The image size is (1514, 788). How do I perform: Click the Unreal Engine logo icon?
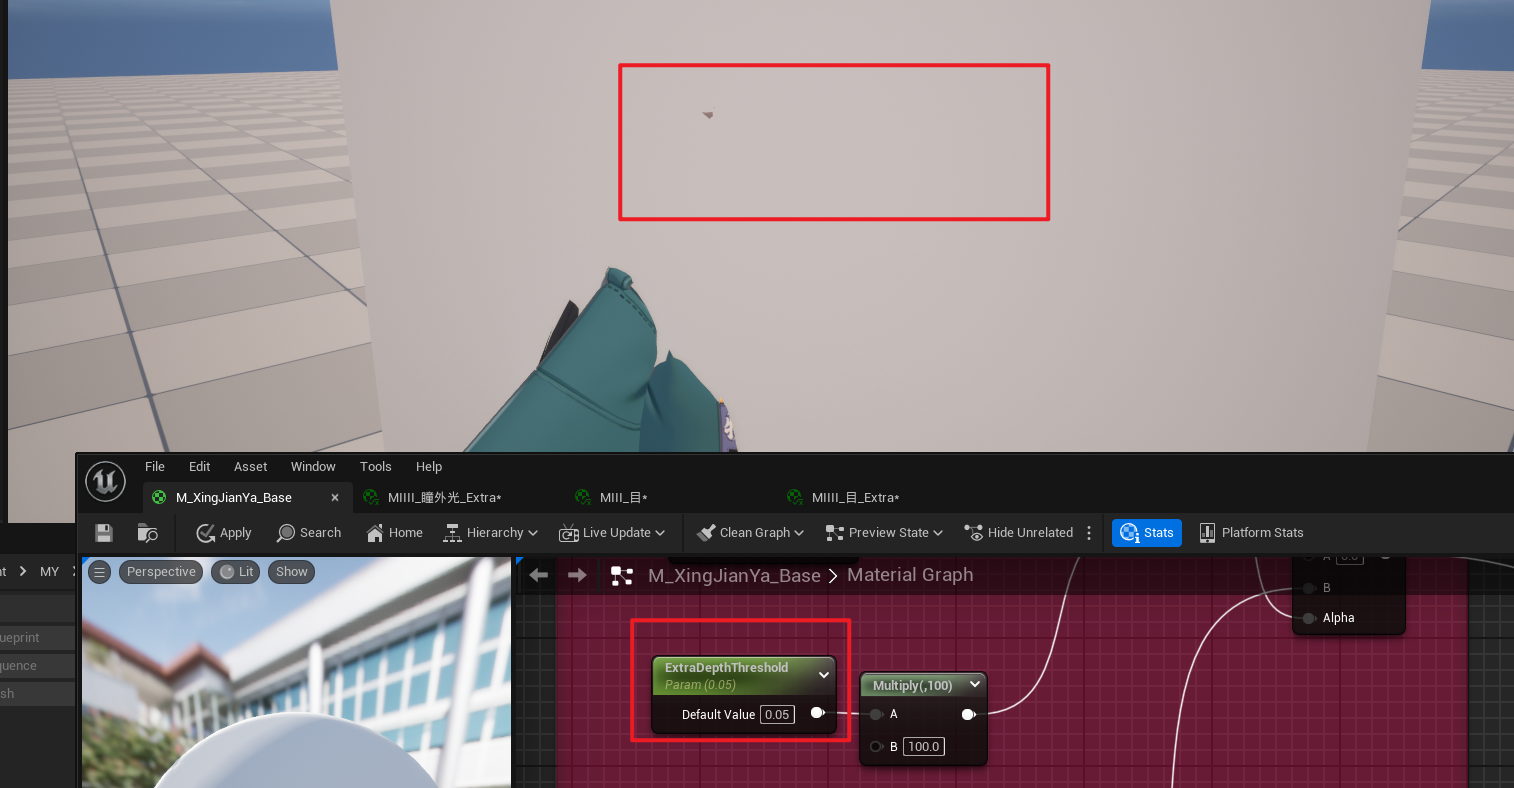[x=105, y=481]
